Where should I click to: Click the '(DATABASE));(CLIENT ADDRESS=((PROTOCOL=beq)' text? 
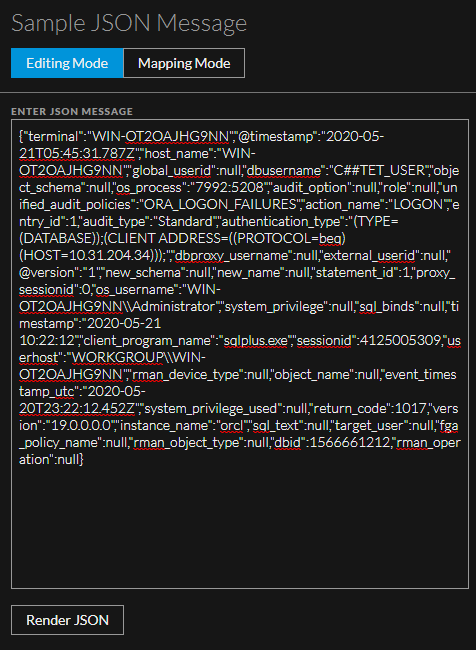click(182, 238)
